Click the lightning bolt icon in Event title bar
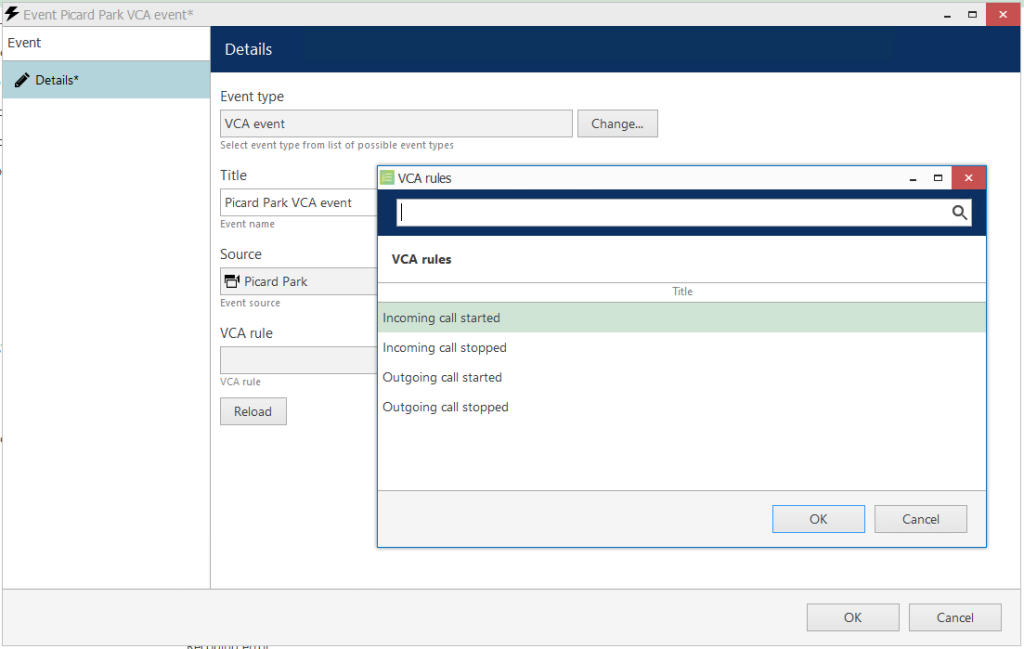The width and height of the screenshot is (1024, 649). click(12, 14)
